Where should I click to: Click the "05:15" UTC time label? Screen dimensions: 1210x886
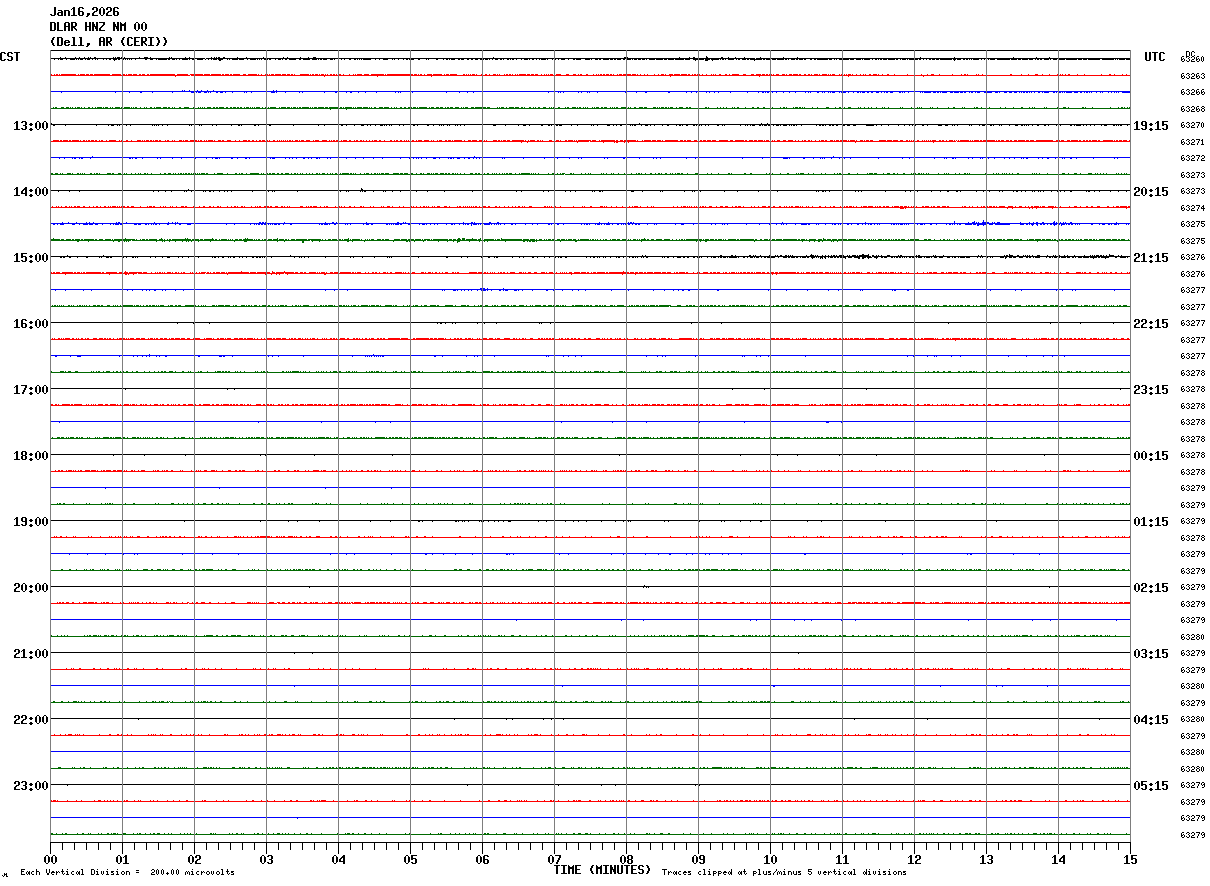point(1150,785)
